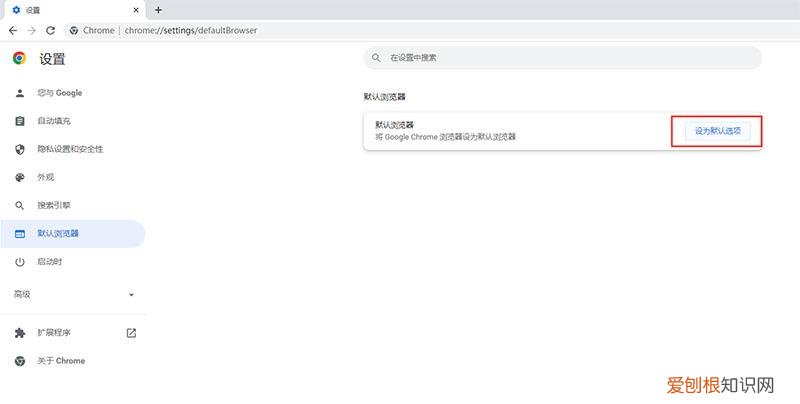Click the magnifier icon in settings search box

[x=376, y=58]
